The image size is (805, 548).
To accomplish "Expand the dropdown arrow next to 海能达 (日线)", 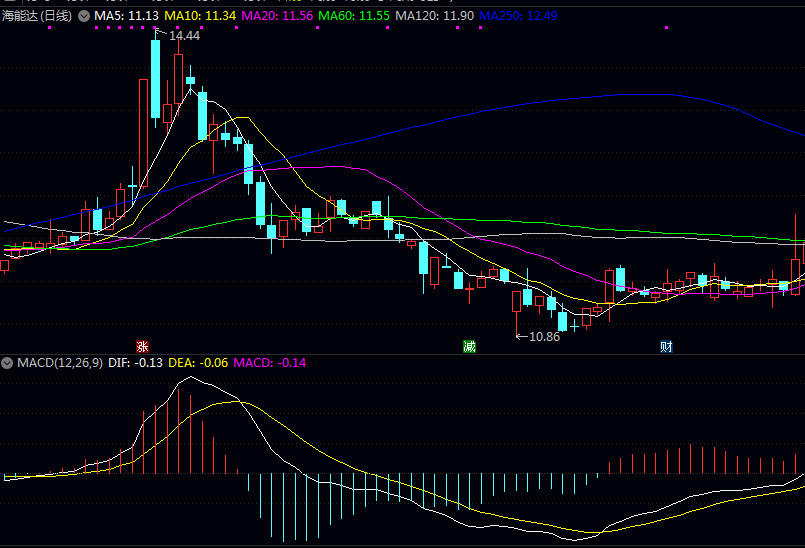I will pos(83,16).
